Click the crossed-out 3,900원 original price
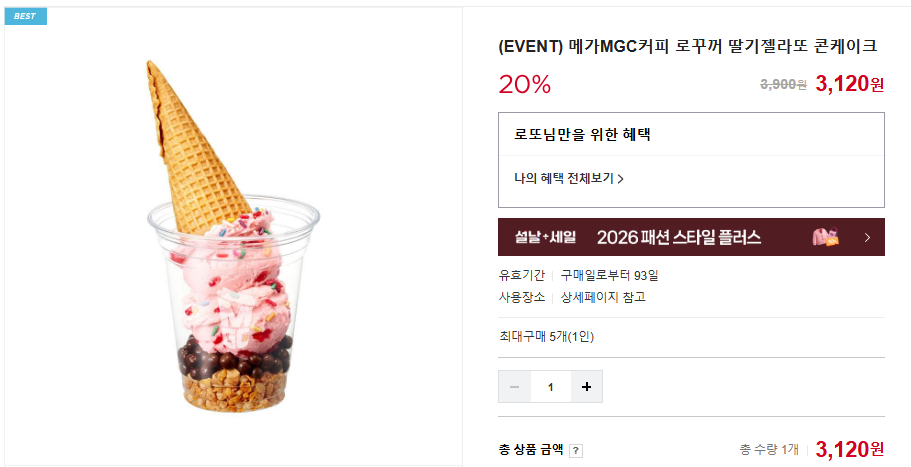 (783, 85)
